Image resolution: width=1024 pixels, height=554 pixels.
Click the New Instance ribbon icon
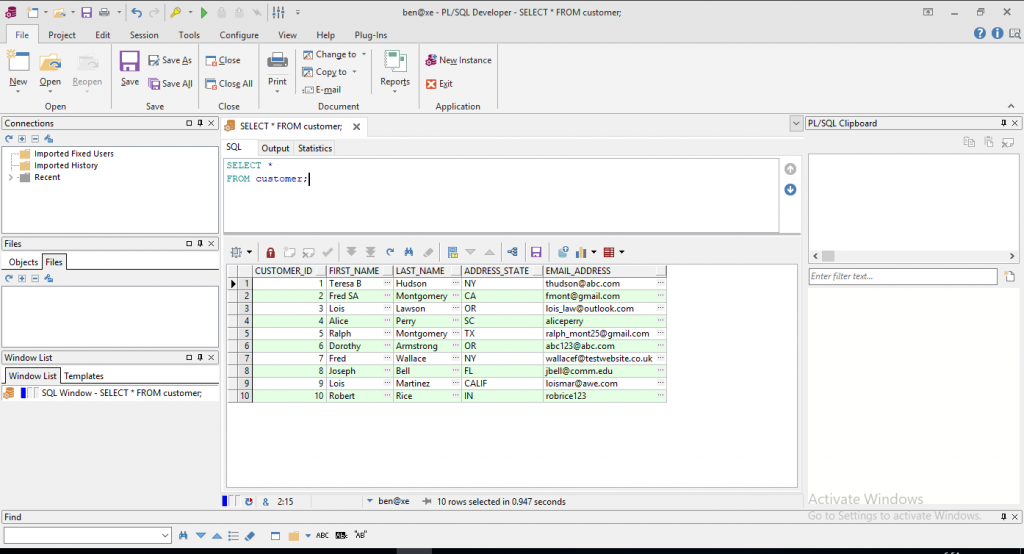431,60
